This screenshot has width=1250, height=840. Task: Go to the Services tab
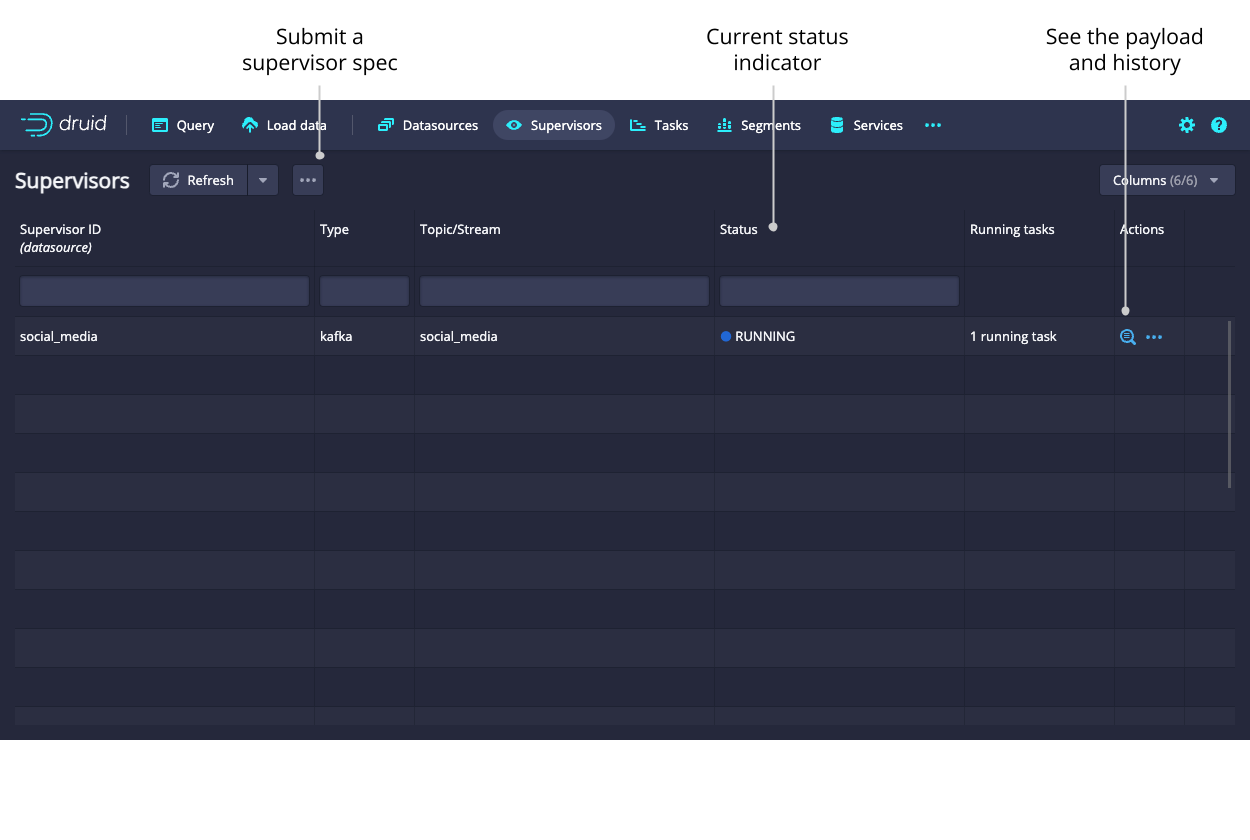pos(866,125)
